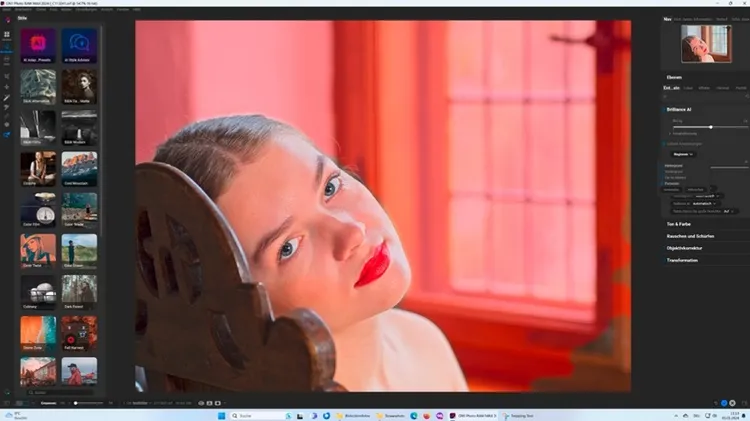Expand the Rauschen und Schärfen section

(x=690, y=236)
